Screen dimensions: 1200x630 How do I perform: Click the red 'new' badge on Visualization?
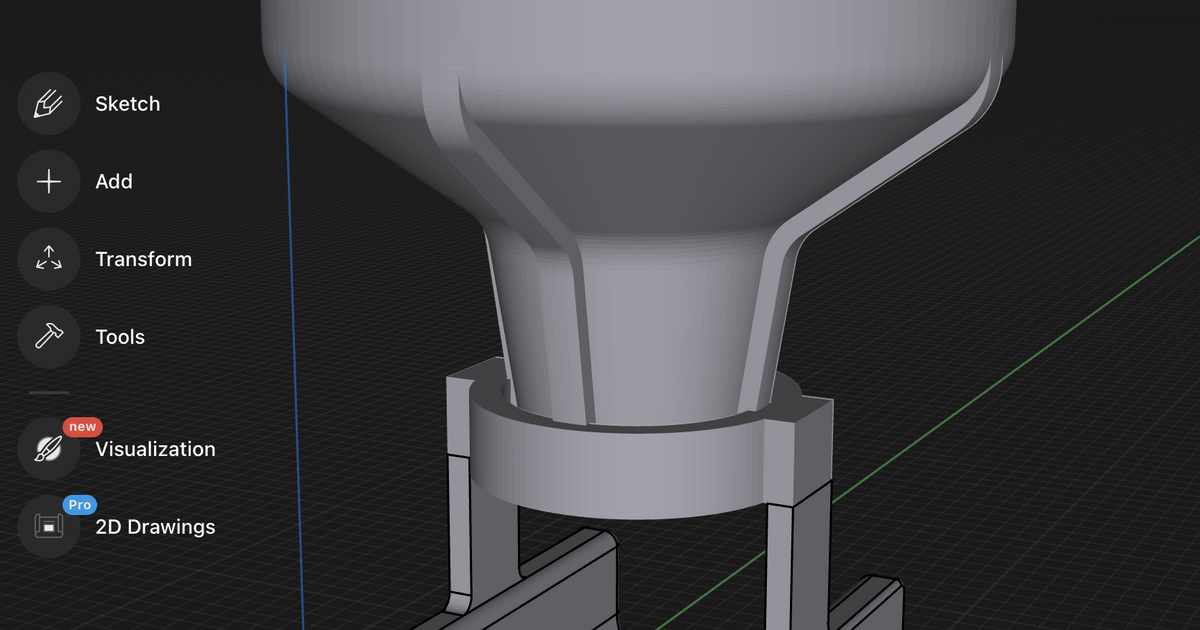(x=82, y=426)
